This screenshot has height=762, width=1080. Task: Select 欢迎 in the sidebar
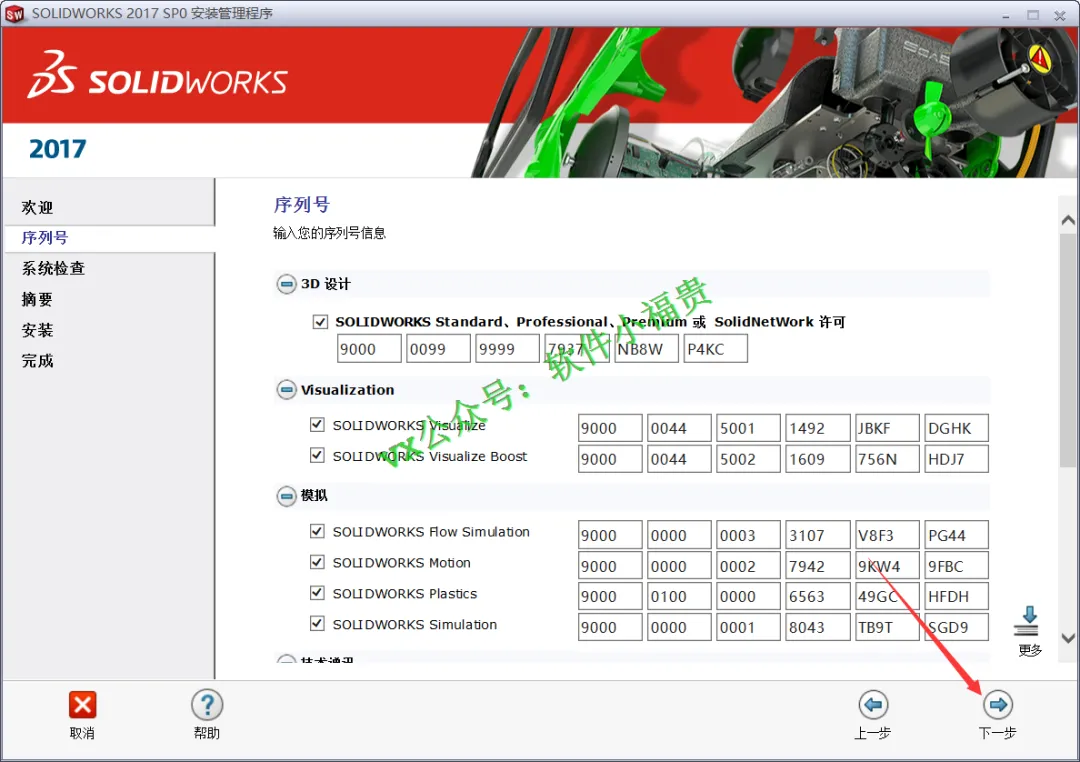[x=37, y=207]
